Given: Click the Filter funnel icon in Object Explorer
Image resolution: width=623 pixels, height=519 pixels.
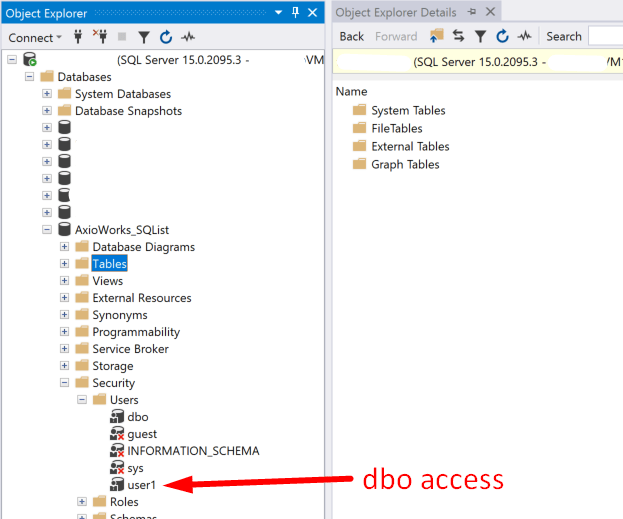Looking at the screenshot, I should click(144, 37).
